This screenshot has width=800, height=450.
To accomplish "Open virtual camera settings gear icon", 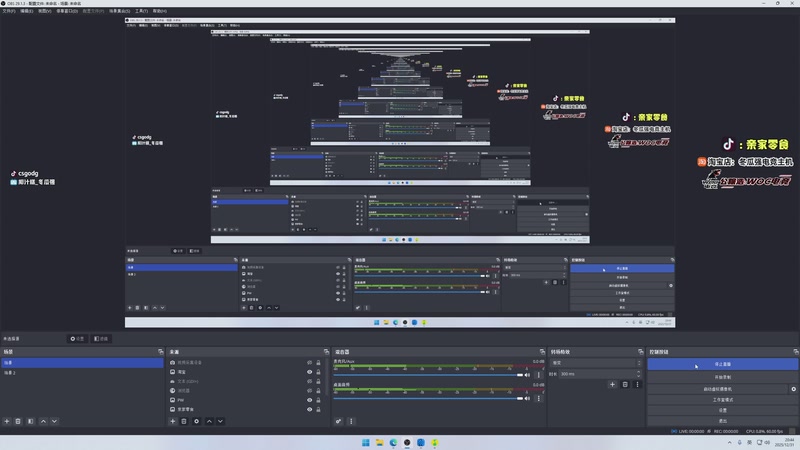I will (793, 389).
